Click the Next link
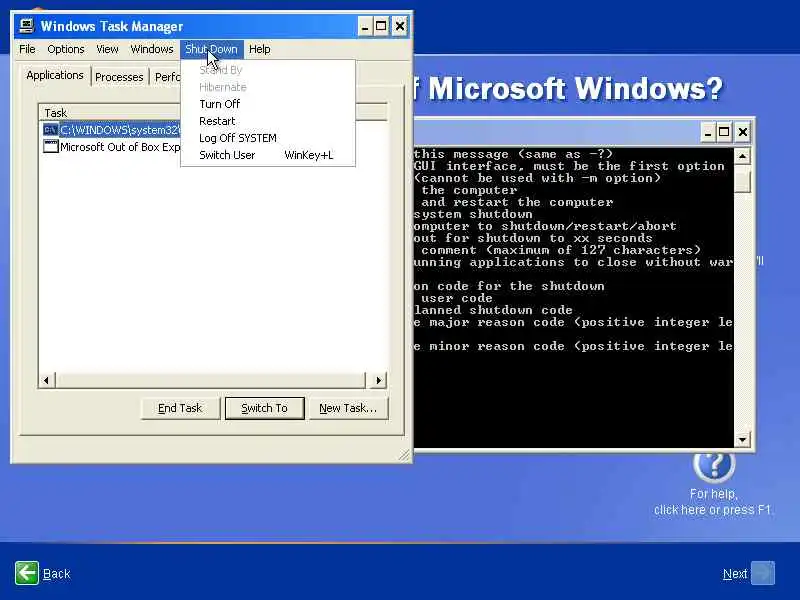 click(735, 573)
